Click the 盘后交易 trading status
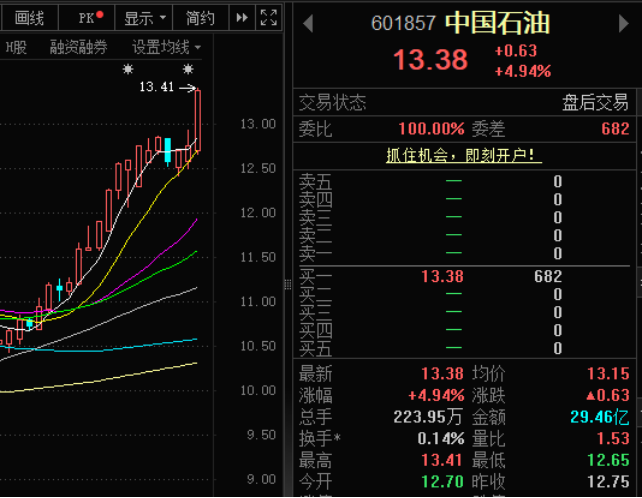The image size is (642, 498). (x=595, y=102)
